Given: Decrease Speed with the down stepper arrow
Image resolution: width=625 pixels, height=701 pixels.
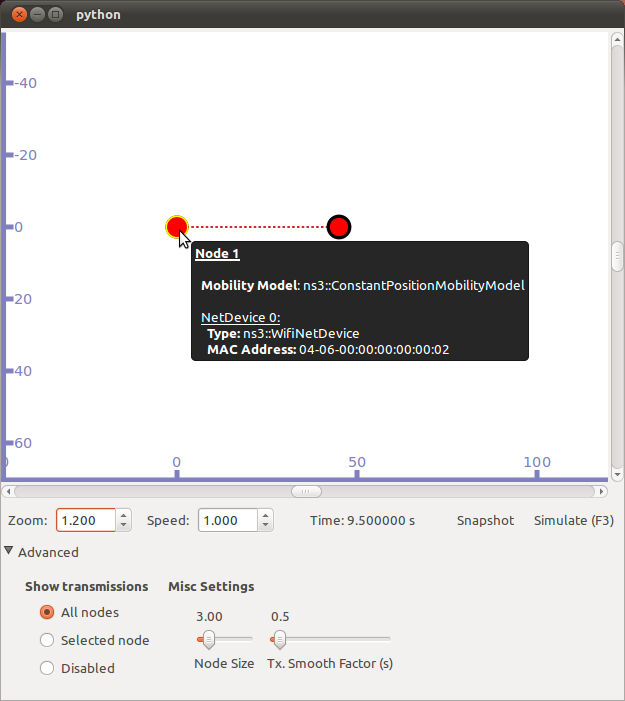Looking at the screenshot, I should tap(266, 526).
